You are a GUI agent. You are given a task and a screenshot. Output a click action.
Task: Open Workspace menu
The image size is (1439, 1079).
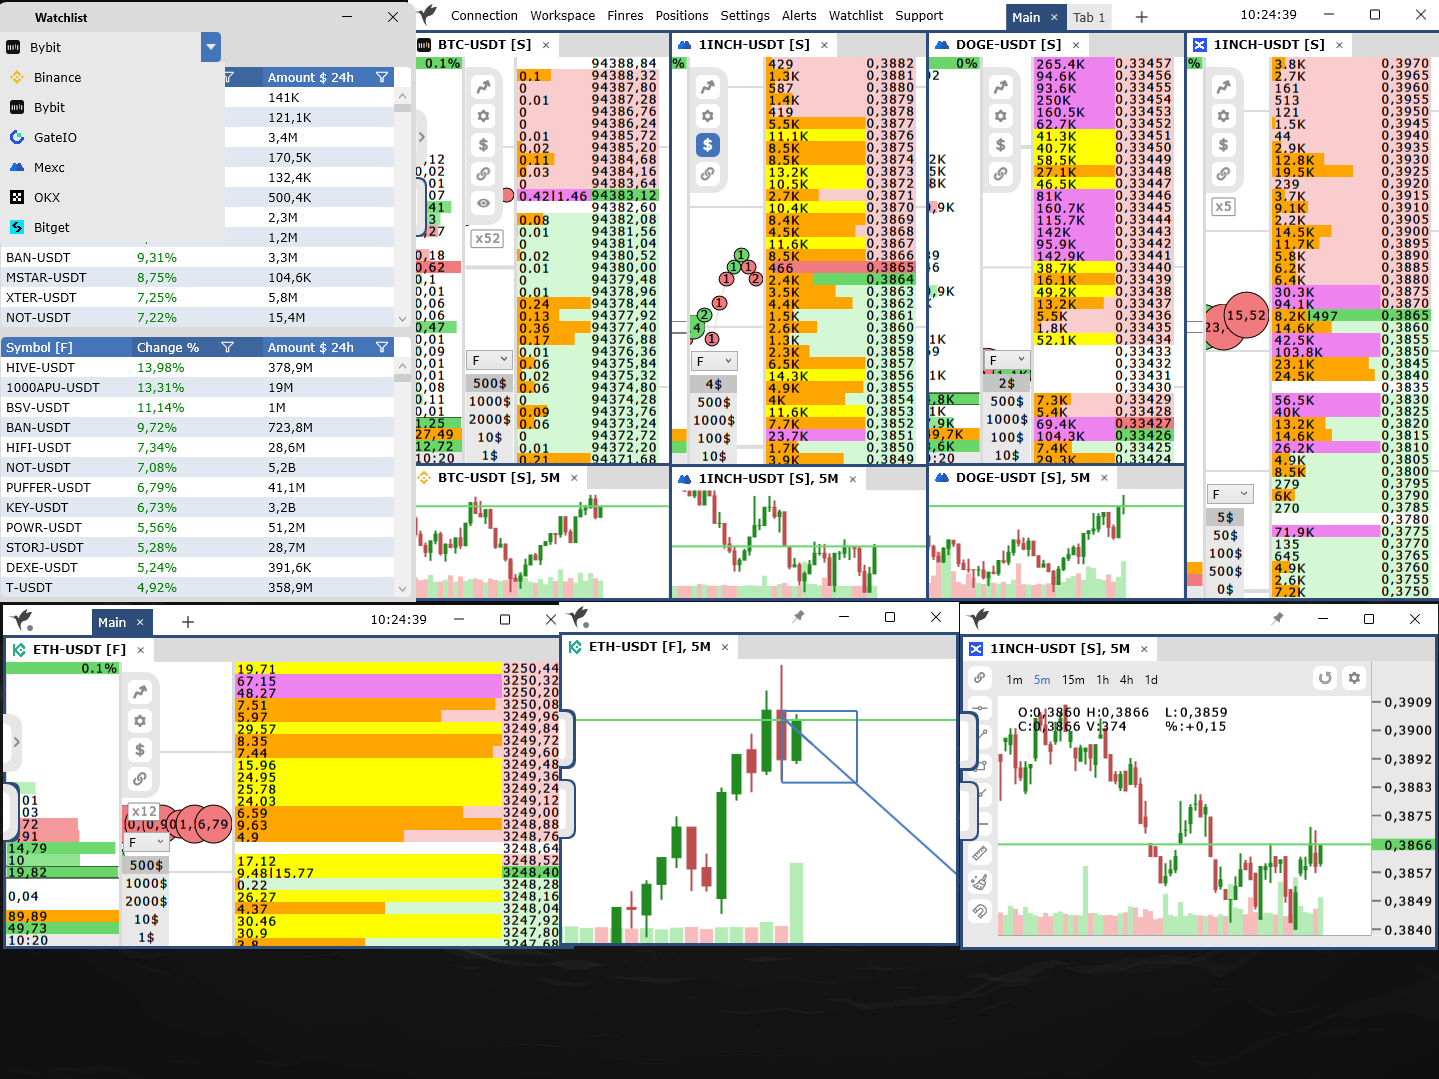pyautogui.click(x=562, y=15)
